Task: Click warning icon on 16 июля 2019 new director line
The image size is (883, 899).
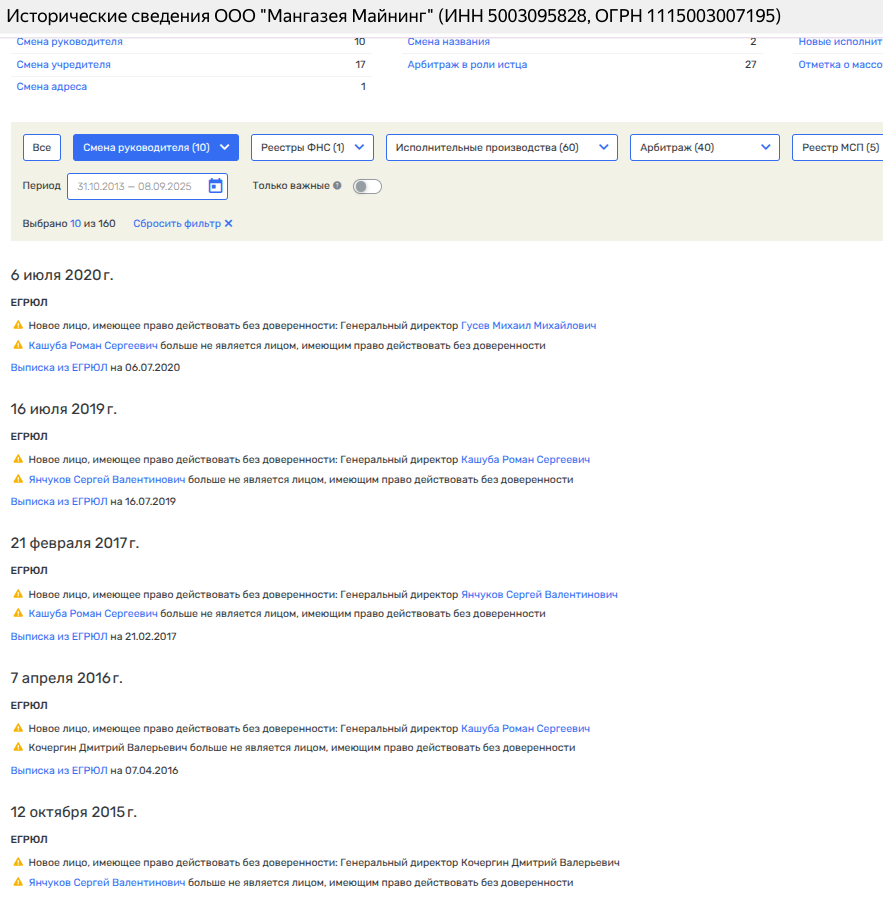Action: 18,460
